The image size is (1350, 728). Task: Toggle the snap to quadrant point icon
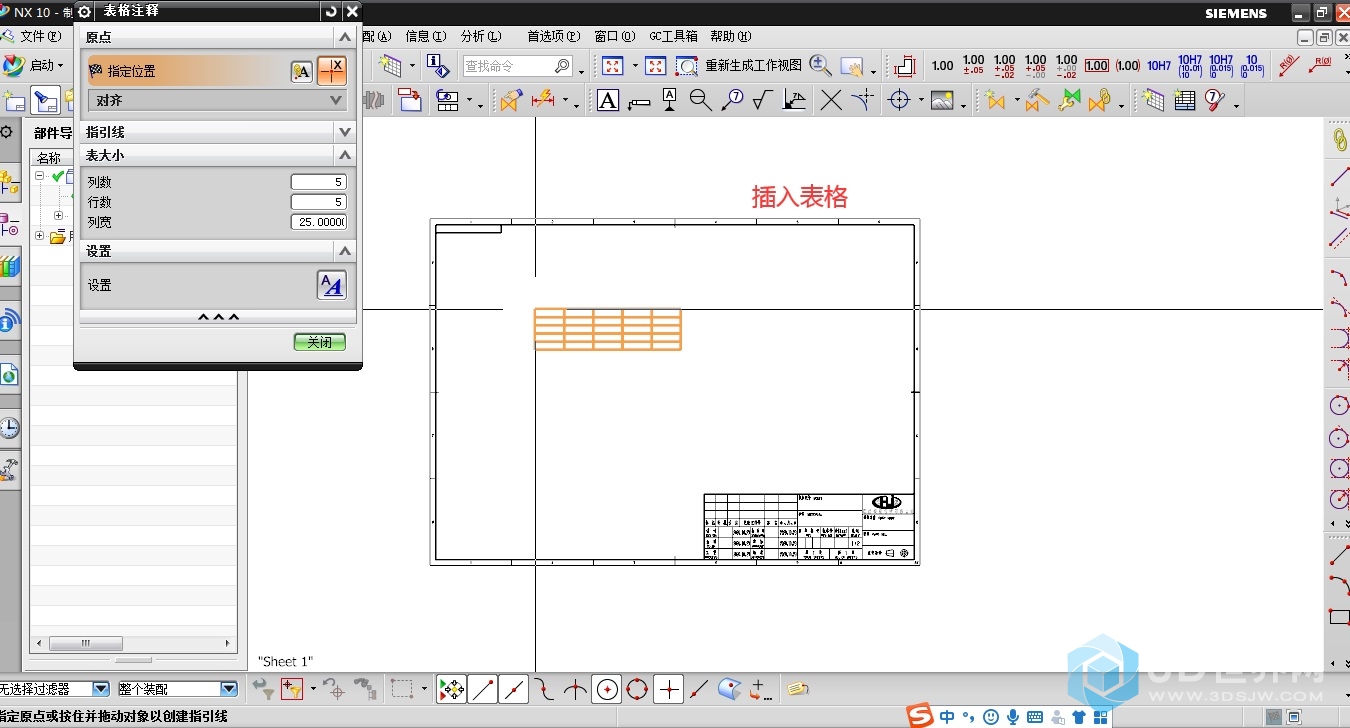pyautogui.click(x=637, y=689)
